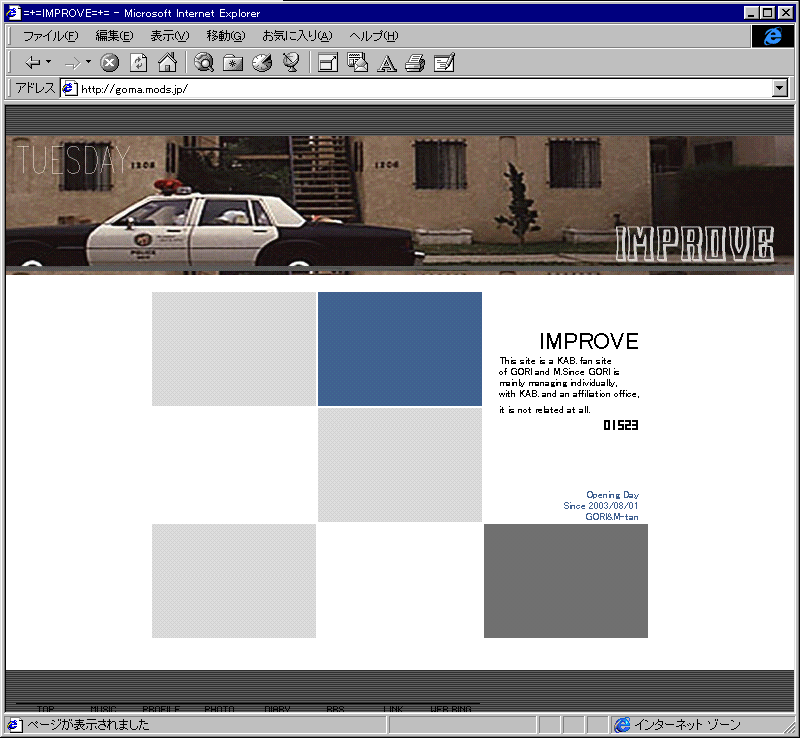Go to the Home page

click(167, 63)
